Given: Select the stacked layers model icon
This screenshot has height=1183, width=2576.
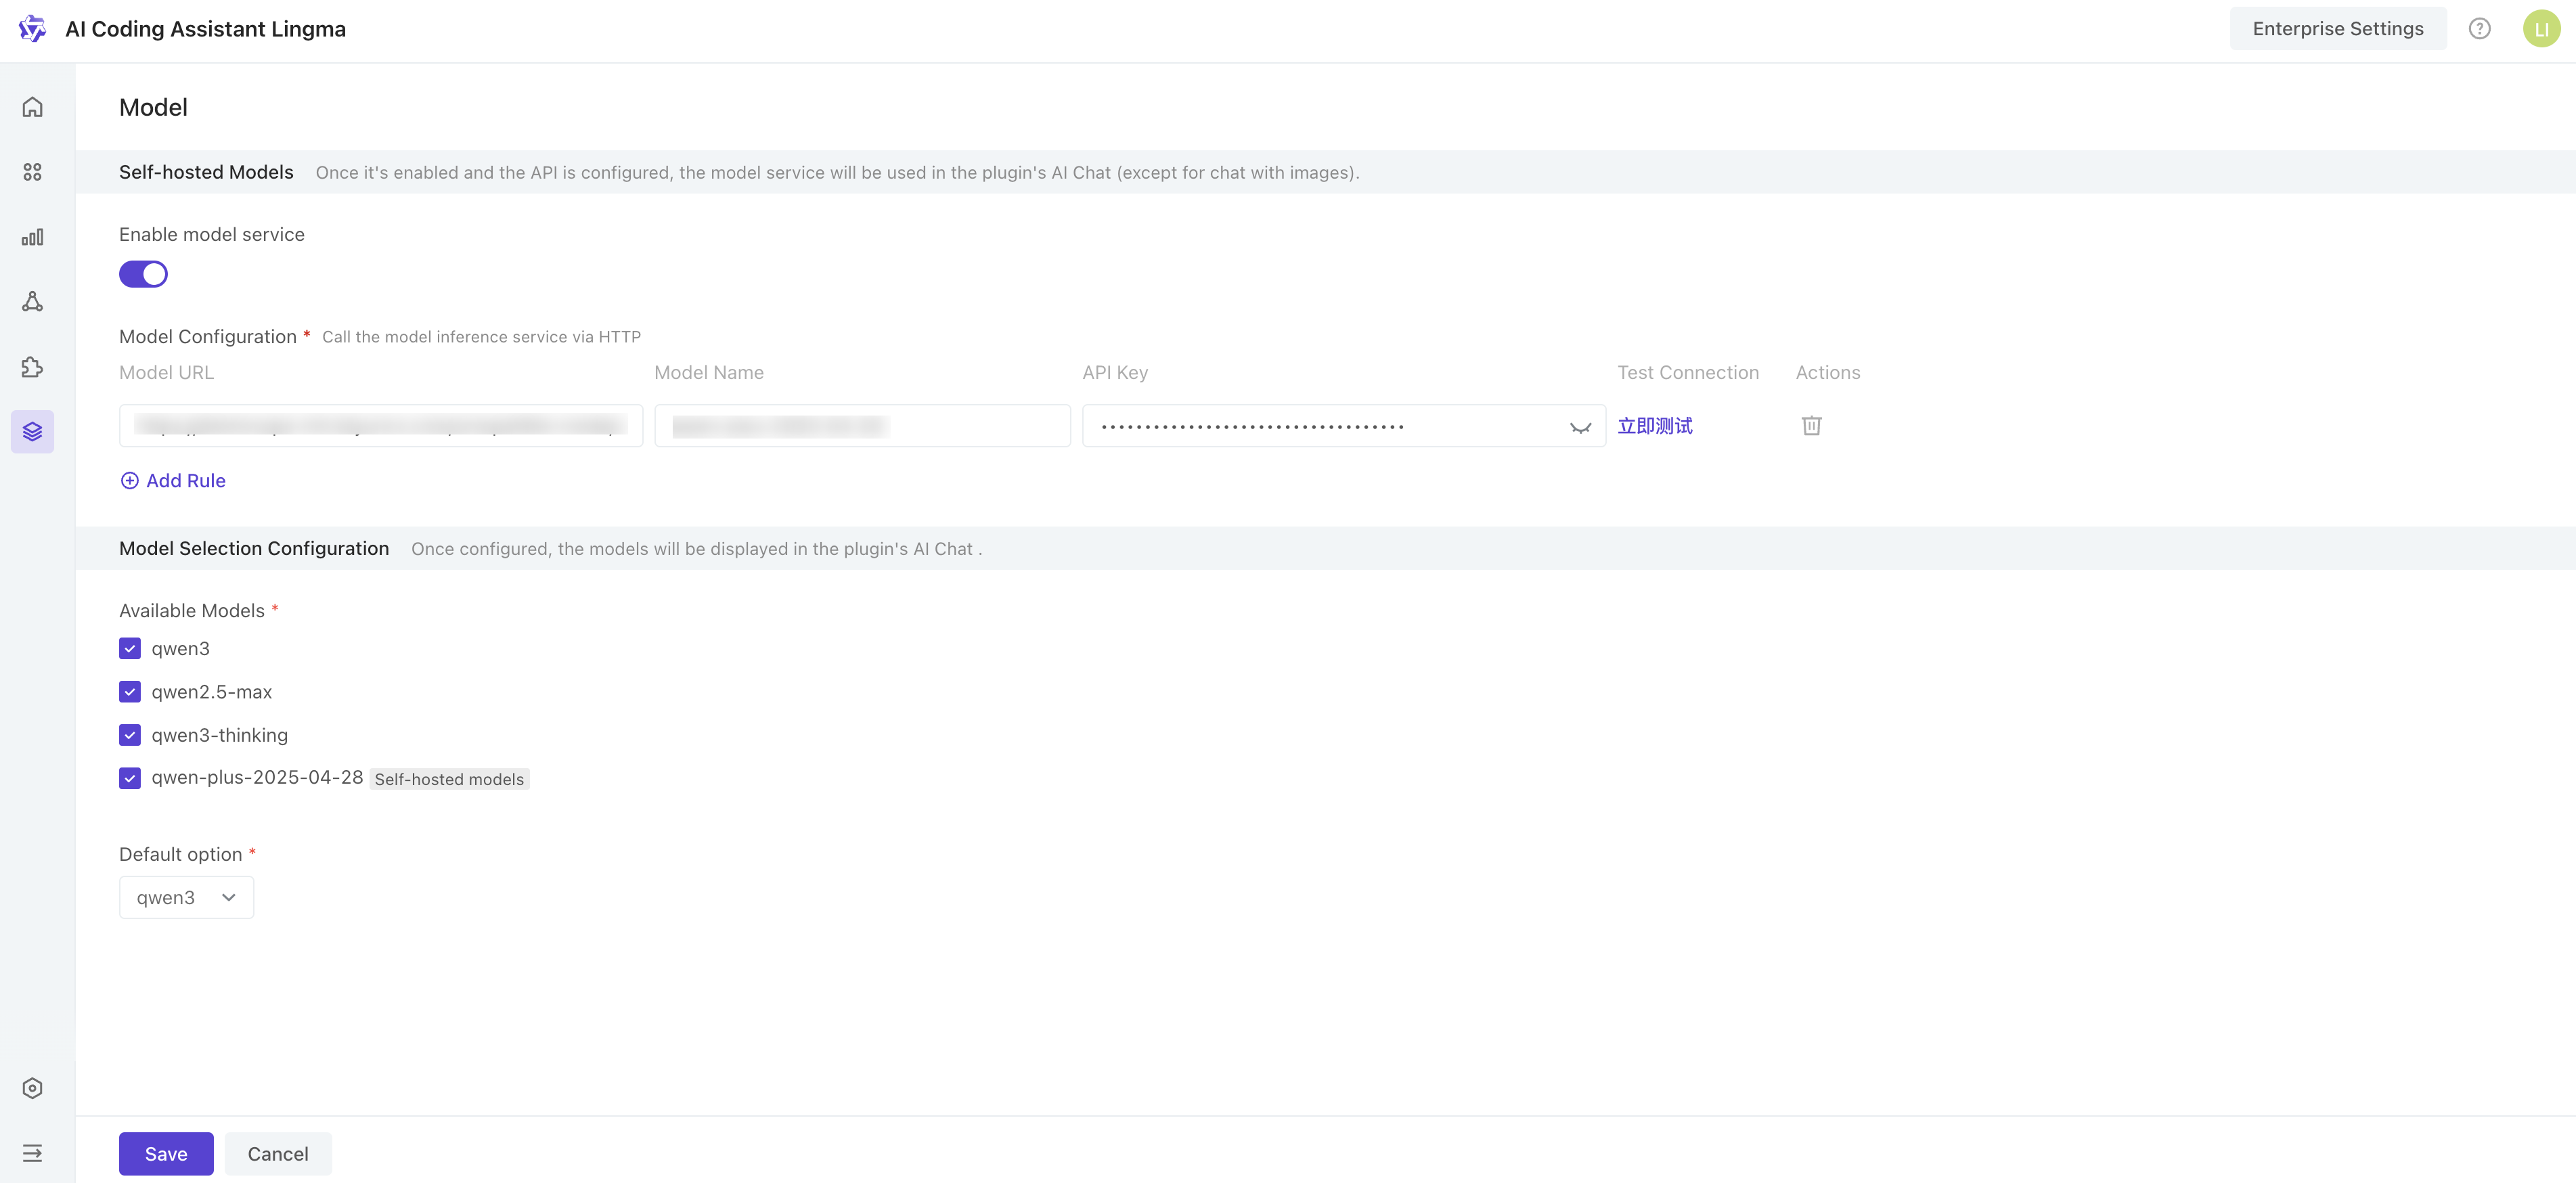Looking at the screenshot, I should pos(32,432).
